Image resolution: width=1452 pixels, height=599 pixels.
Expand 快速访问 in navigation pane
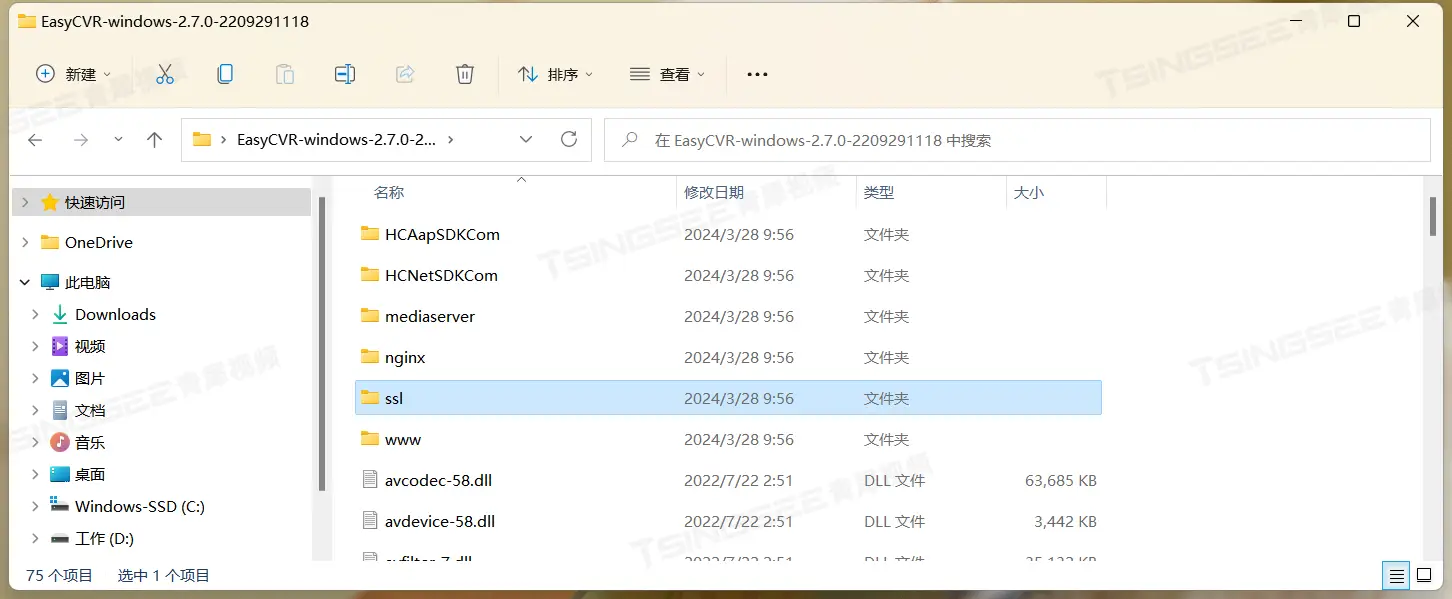(25, 202)
